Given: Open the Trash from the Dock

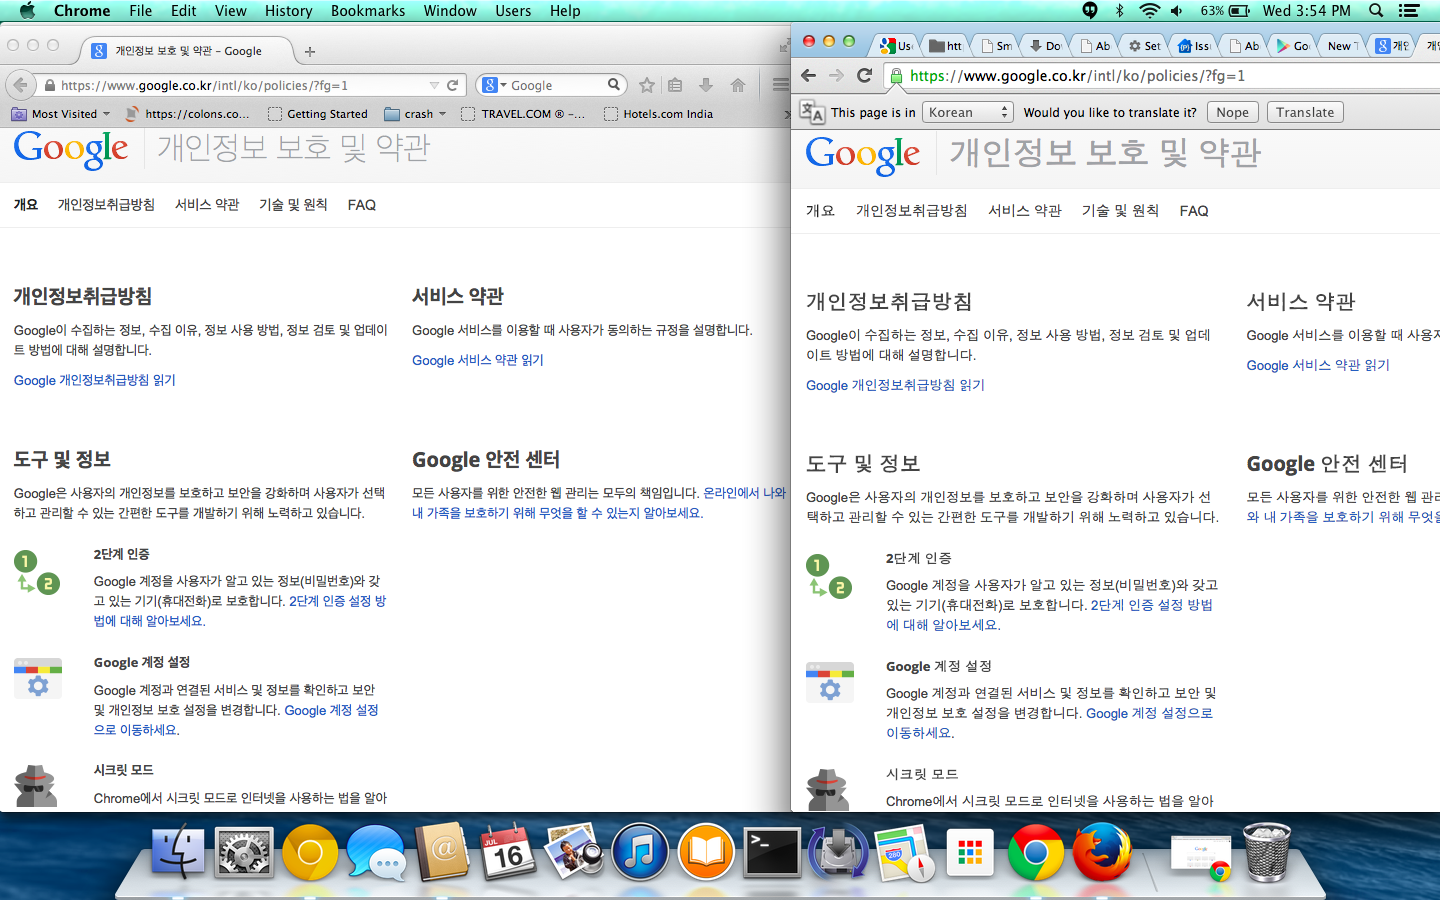Looking at the screenshot, I should point(1266,853).
